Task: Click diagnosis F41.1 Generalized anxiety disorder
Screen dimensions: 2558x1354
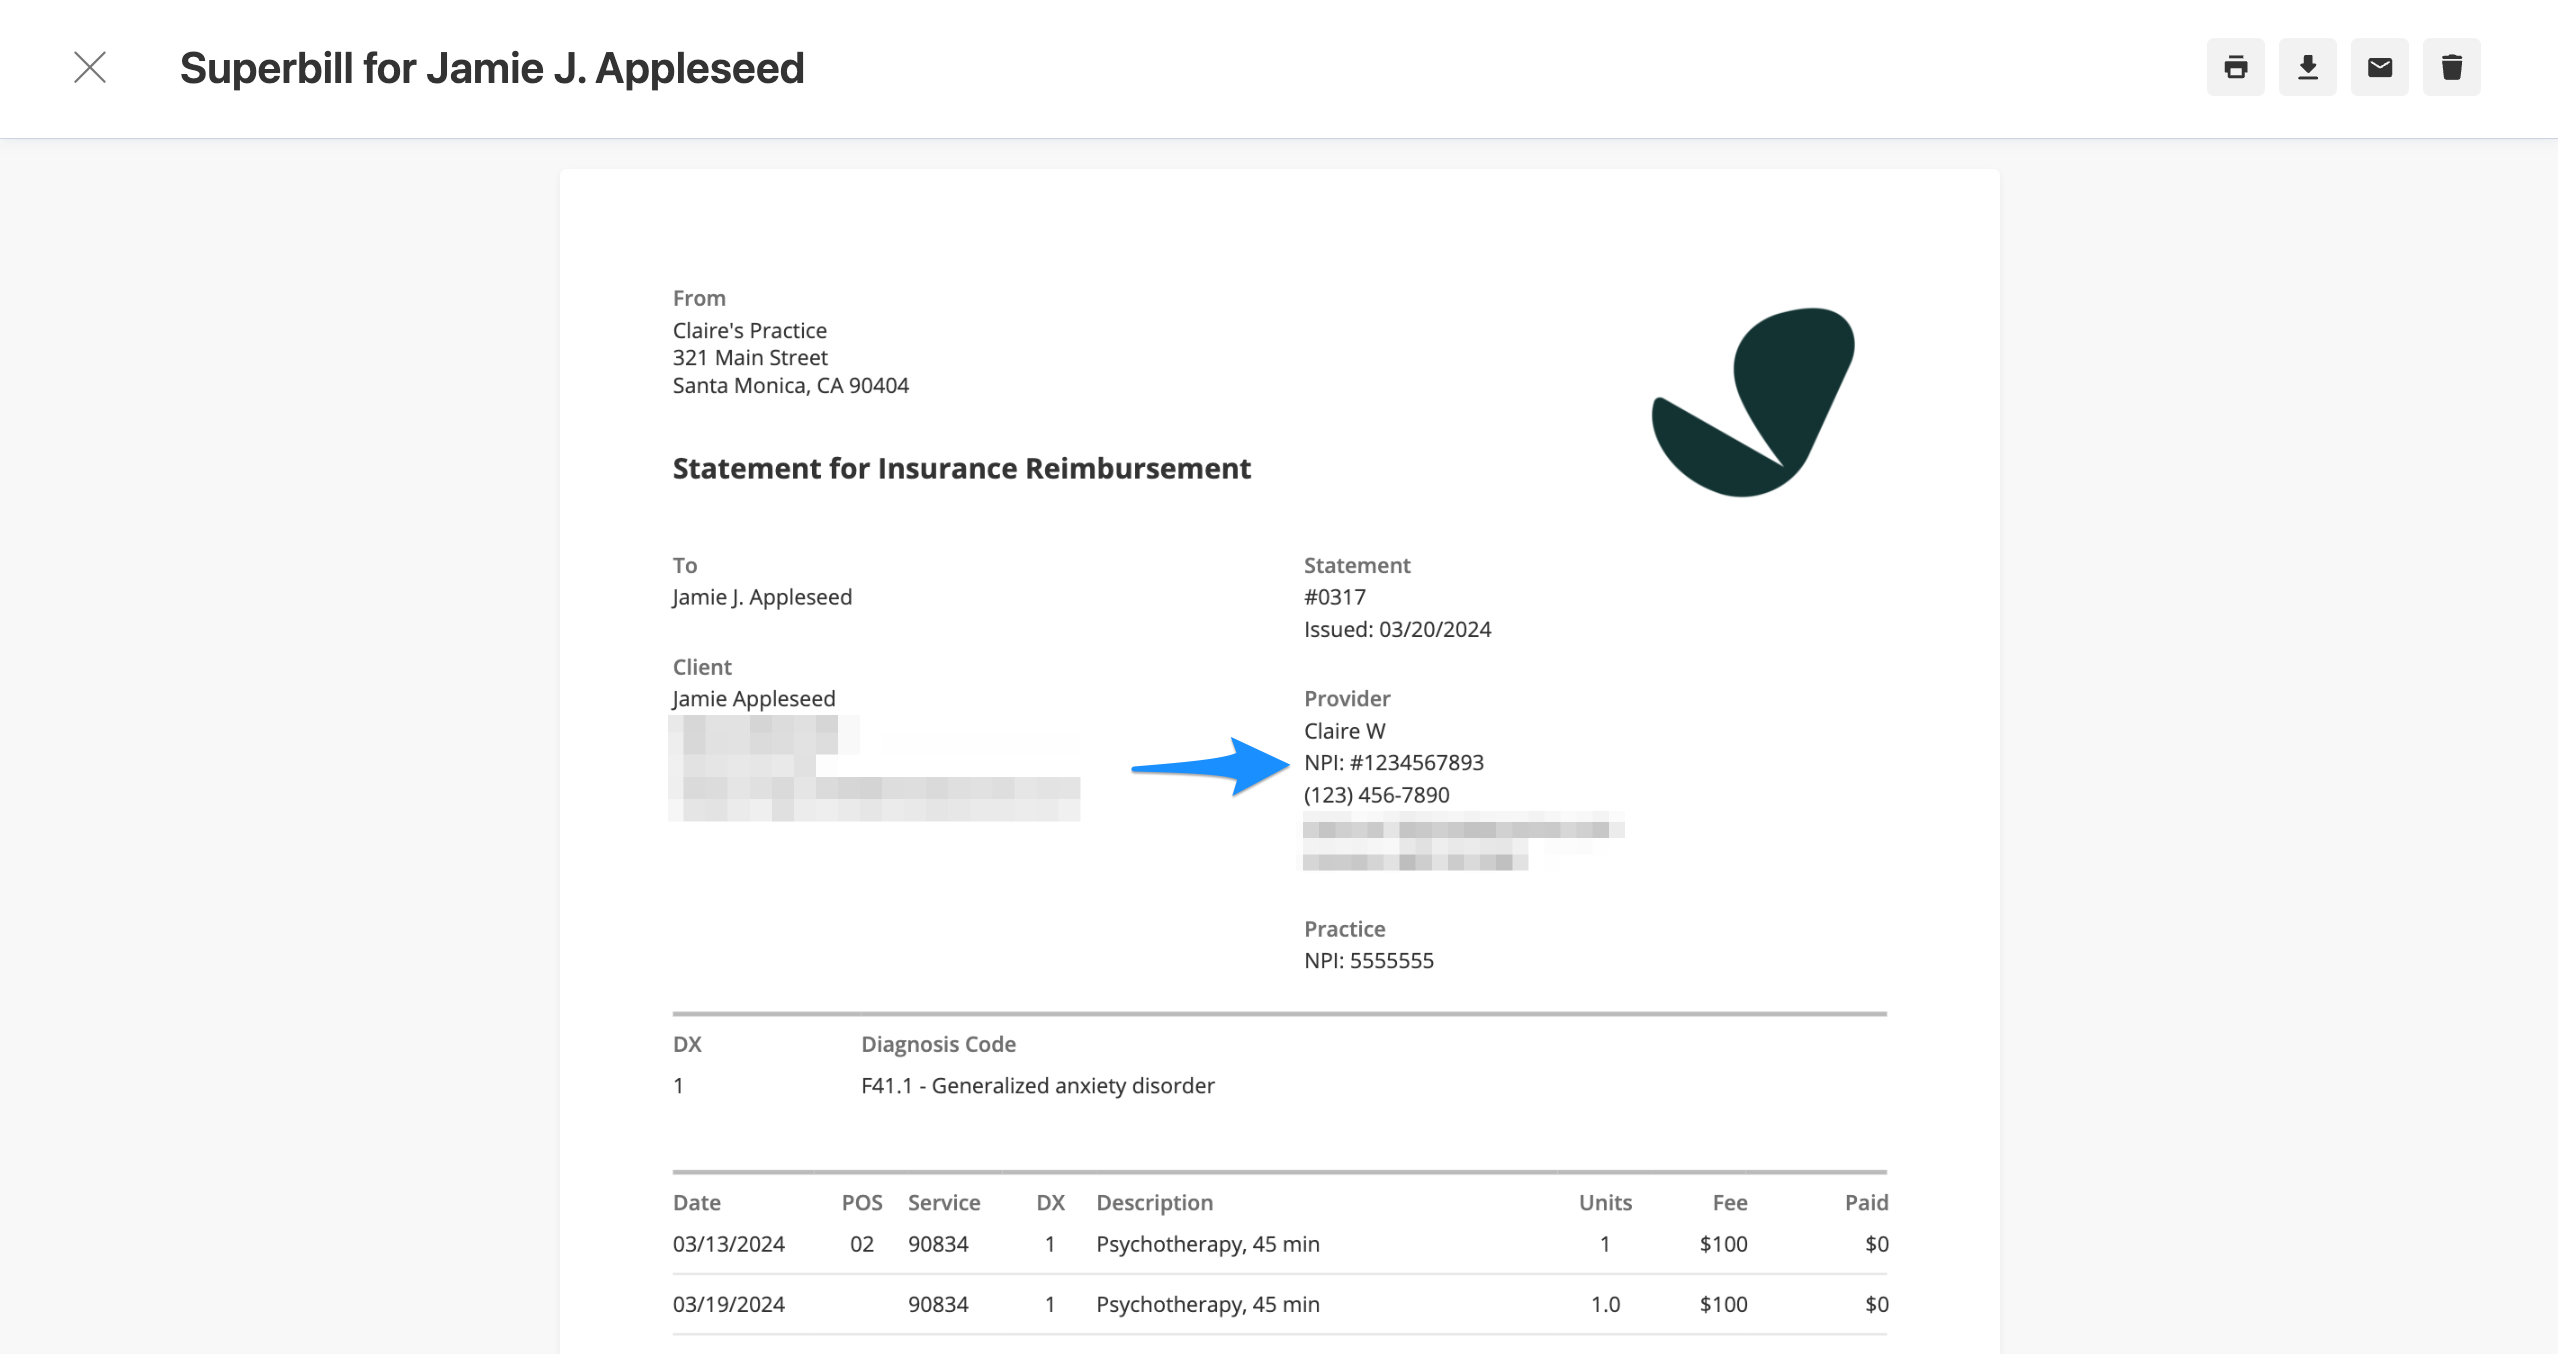Action: coord(1037,1085)
